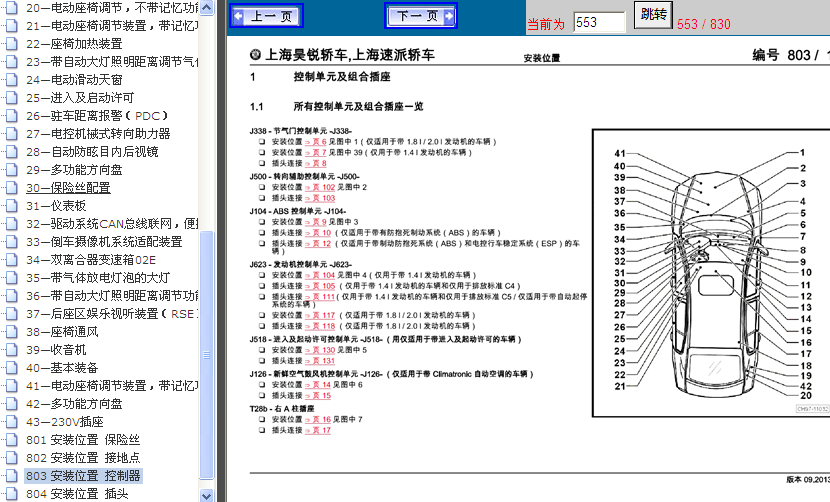Open 804 安装位置 插头

[x=77, y=494]
